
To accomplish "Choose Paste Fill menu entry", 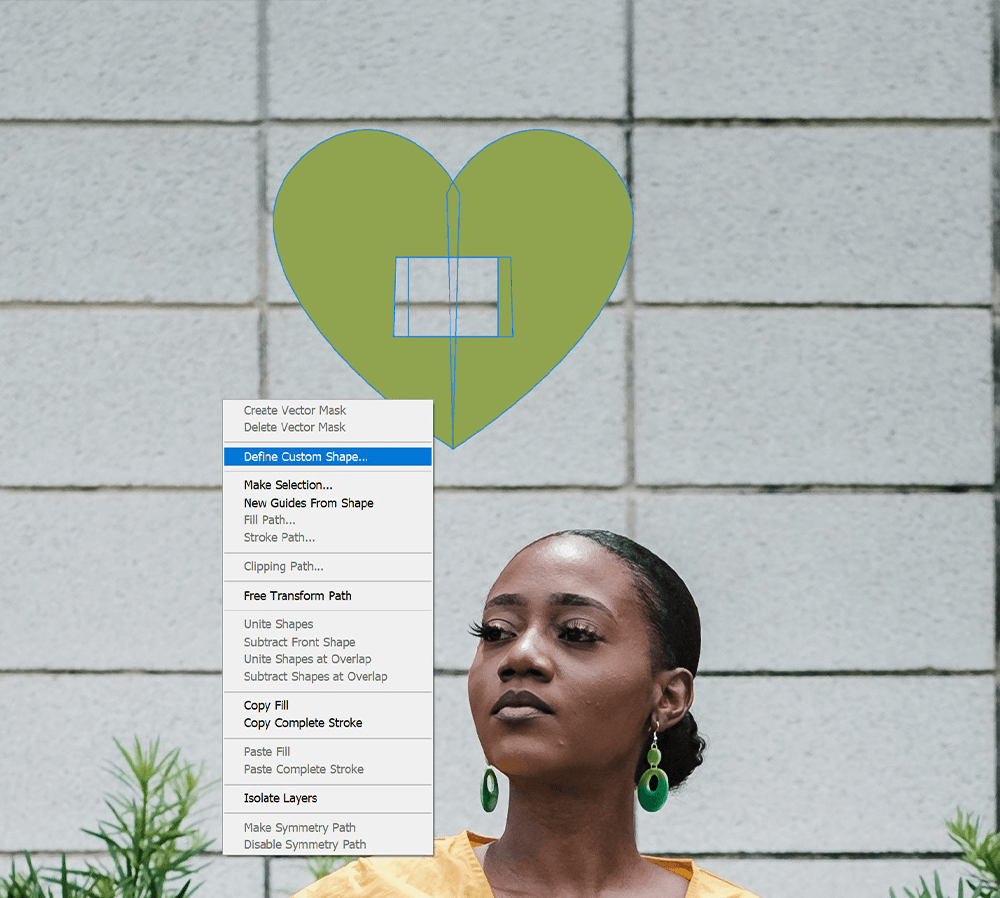I will (328, 752).
